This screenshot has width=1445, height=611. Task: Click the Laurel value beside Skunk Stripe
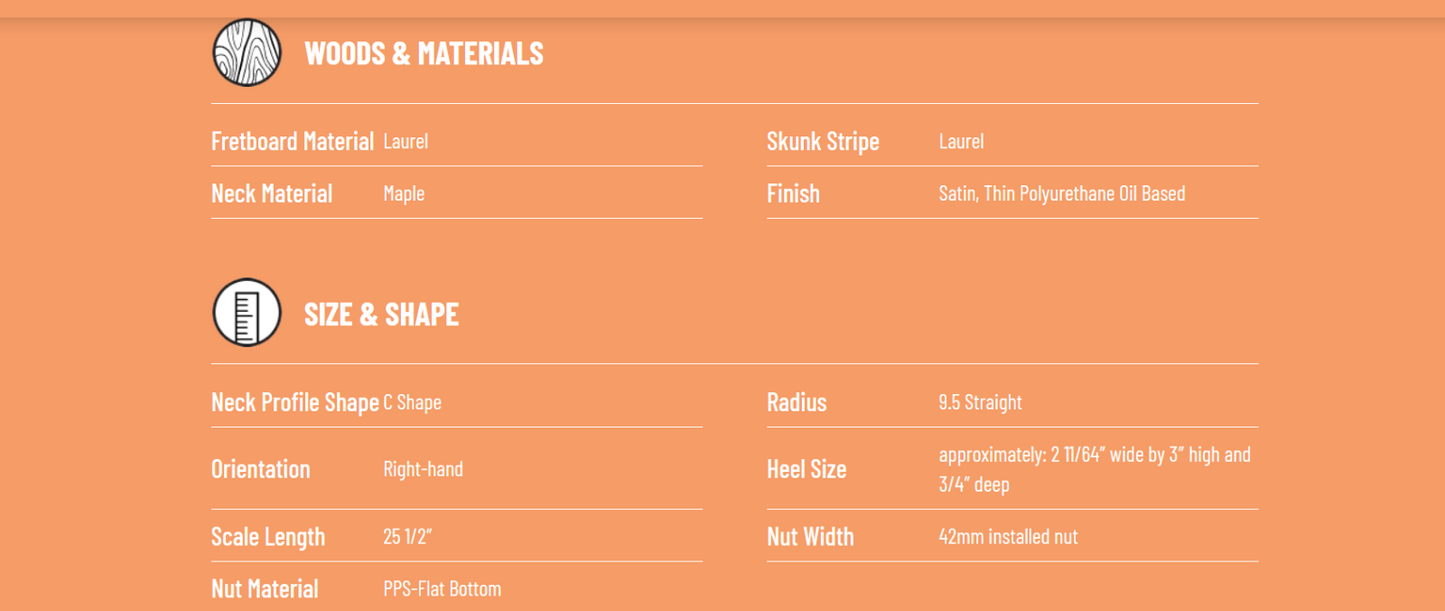coord(961,141)
